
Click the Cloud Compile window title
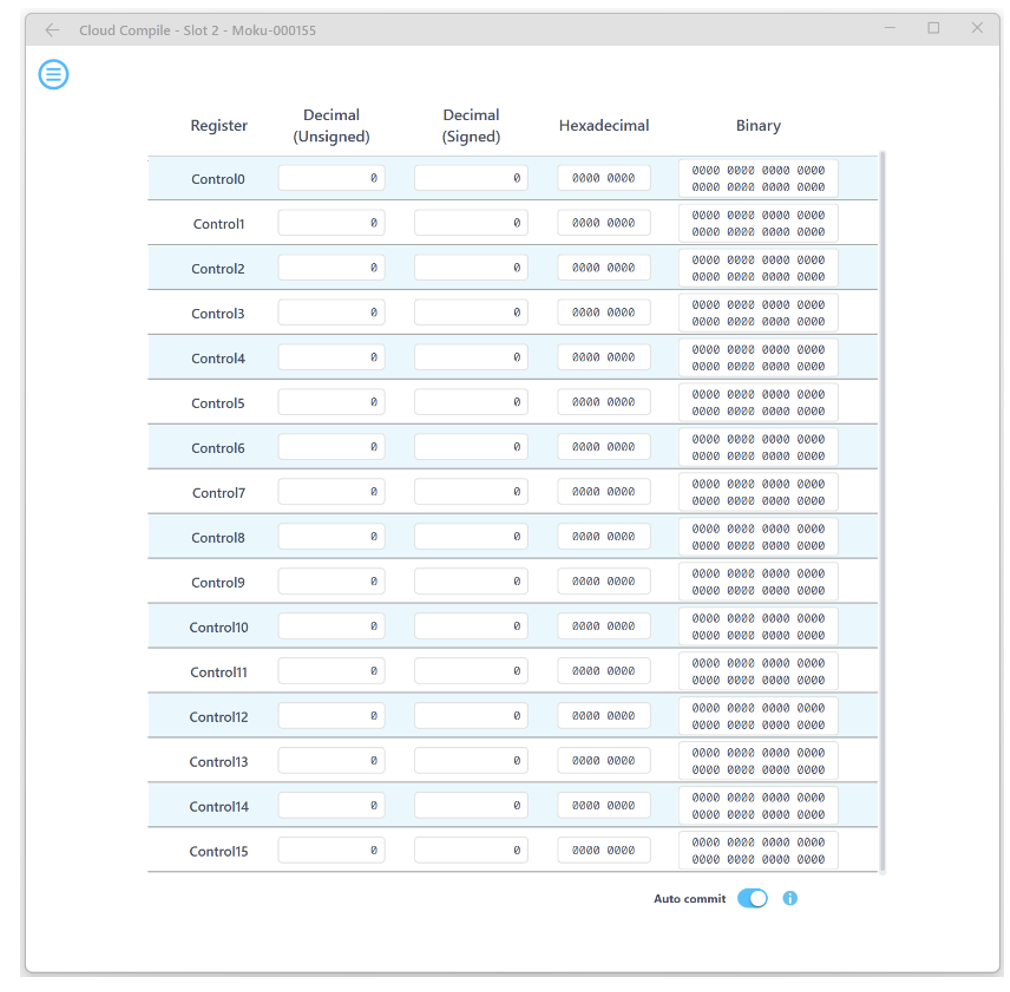197,30
